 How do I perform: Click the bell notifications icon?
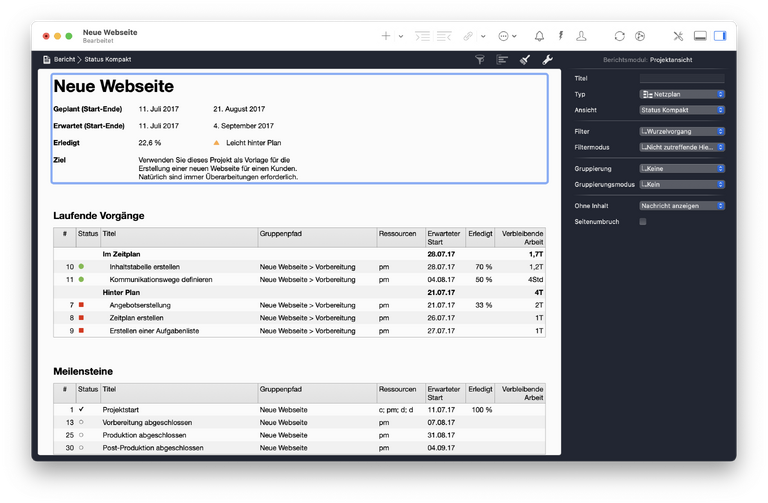(540, 36)
